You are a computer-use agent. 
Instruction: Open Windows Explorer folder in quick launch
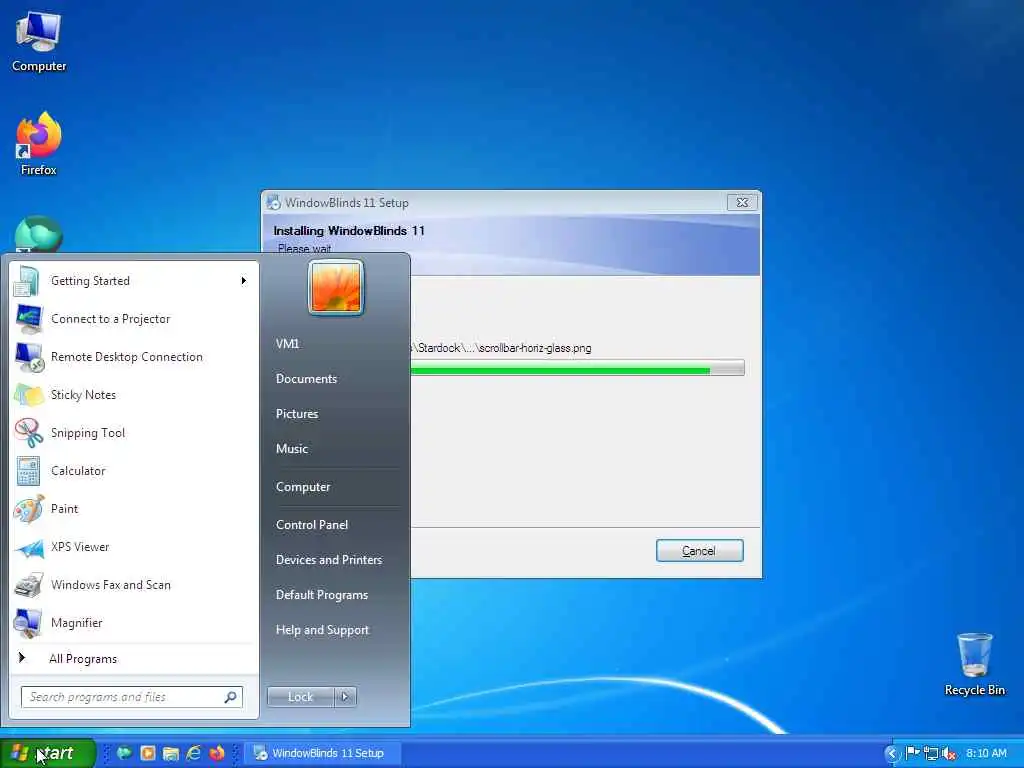(170, 753)
